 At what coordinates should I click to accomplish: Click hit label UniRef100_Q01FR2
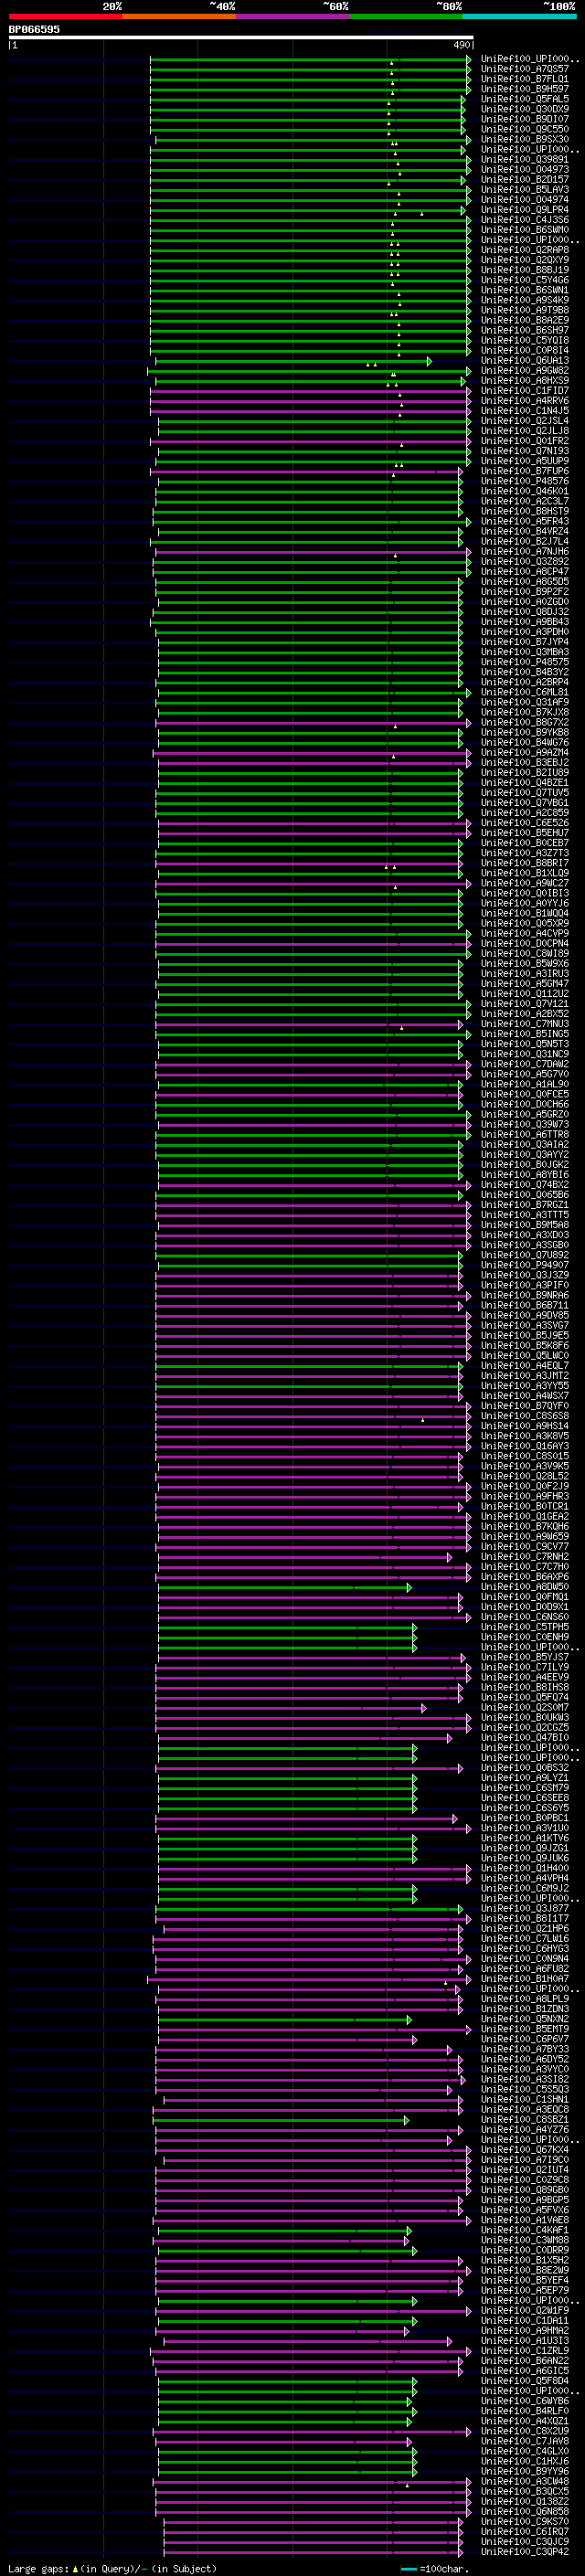coord(525,441)
